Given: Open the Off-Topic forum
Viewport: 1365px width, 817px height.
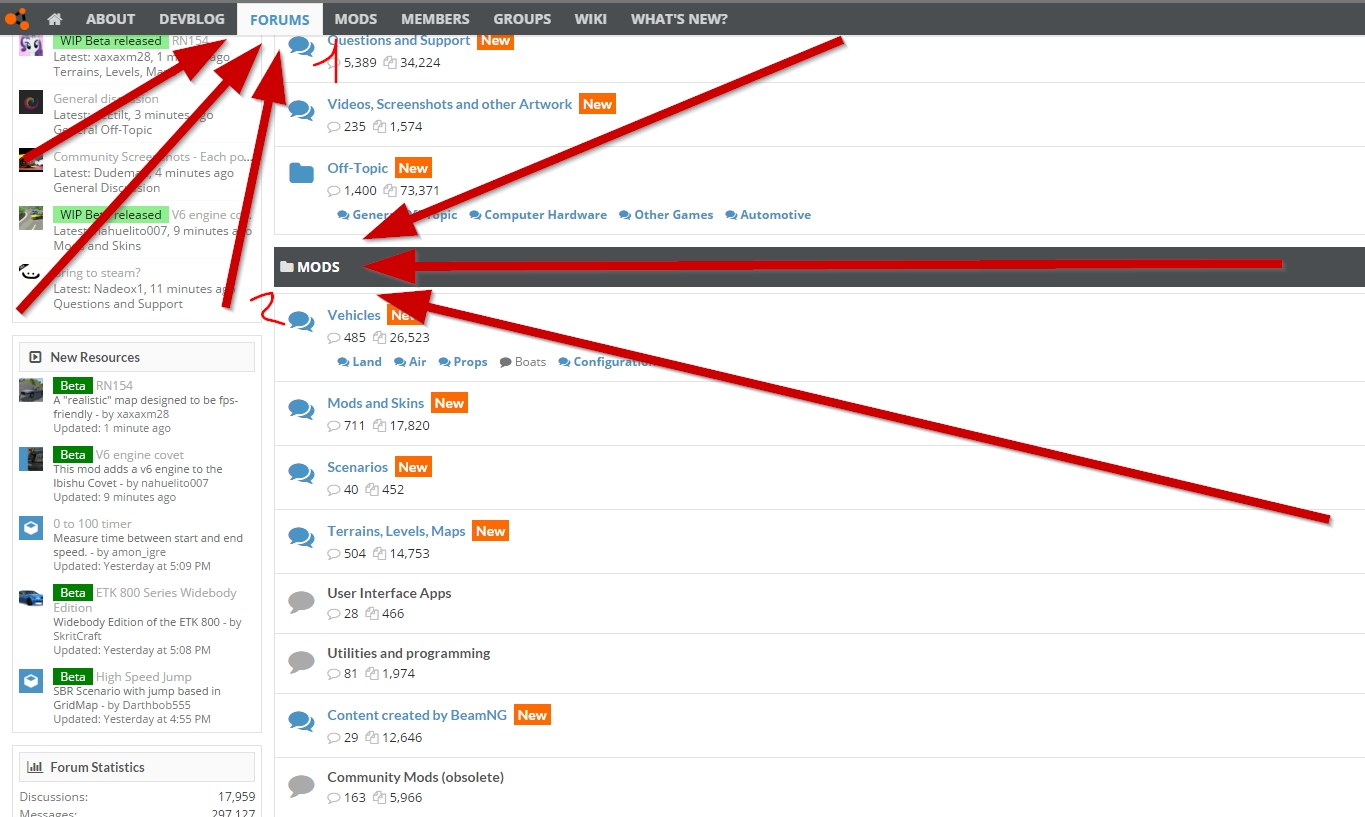Looking at the screenshot, I should tap(357, 168).
